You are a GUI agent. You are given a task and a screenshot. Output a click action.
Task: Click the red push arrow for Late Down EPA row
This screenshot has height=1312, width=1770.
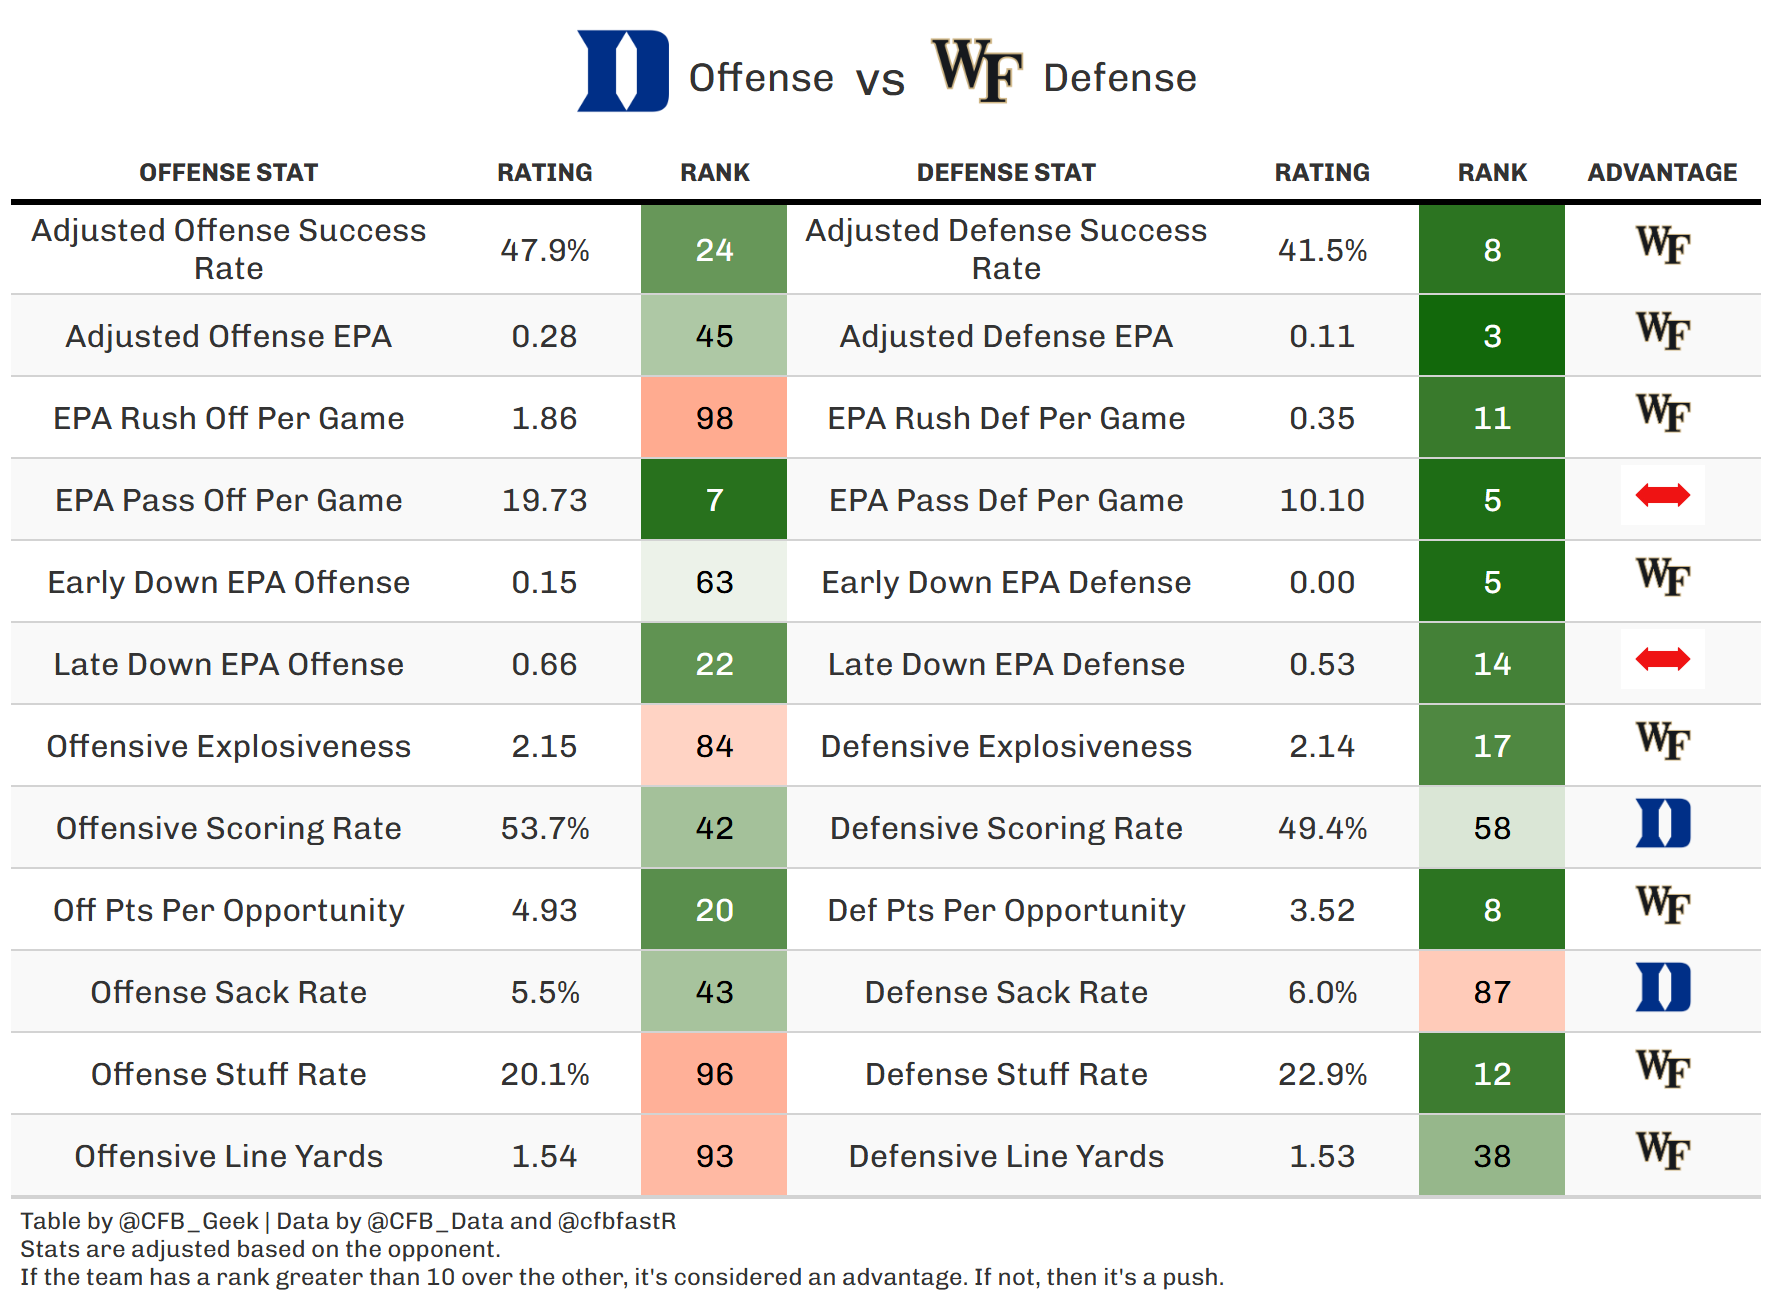(x=1662, y=659)
